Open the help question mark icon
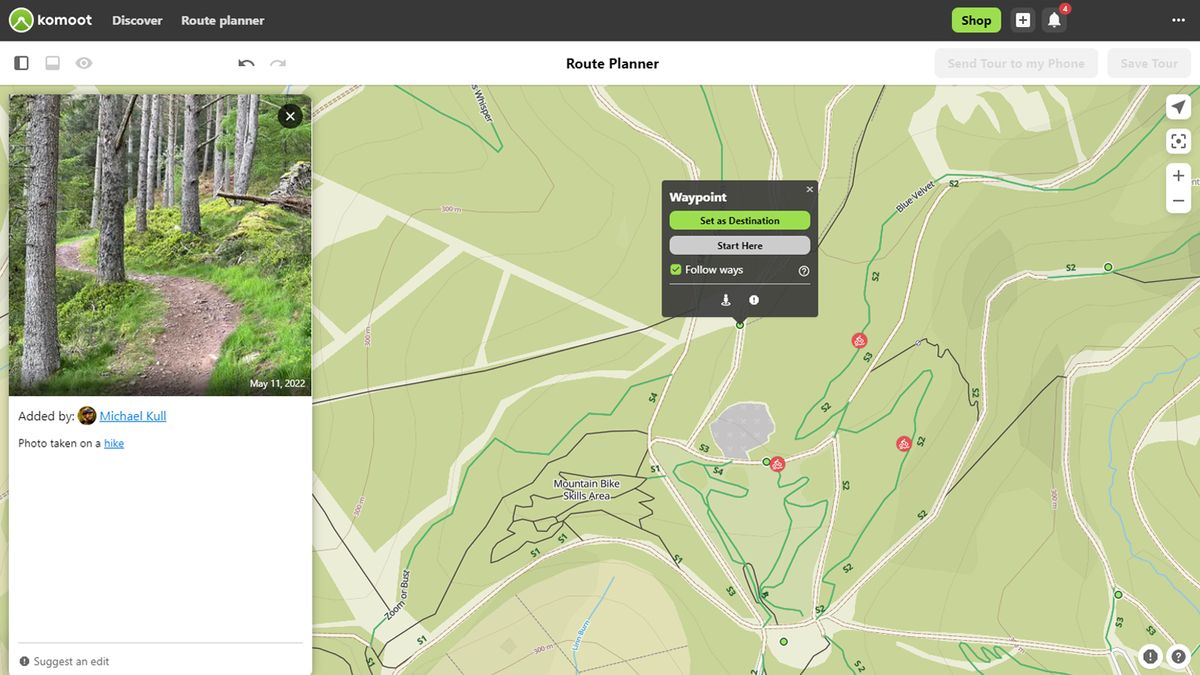 click(1178, 656)
